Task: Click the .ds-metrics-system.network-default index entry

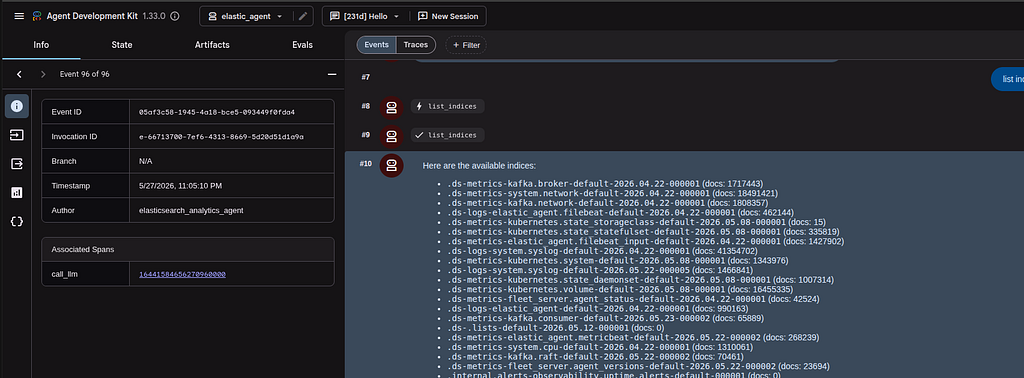Action: (612, 194)
